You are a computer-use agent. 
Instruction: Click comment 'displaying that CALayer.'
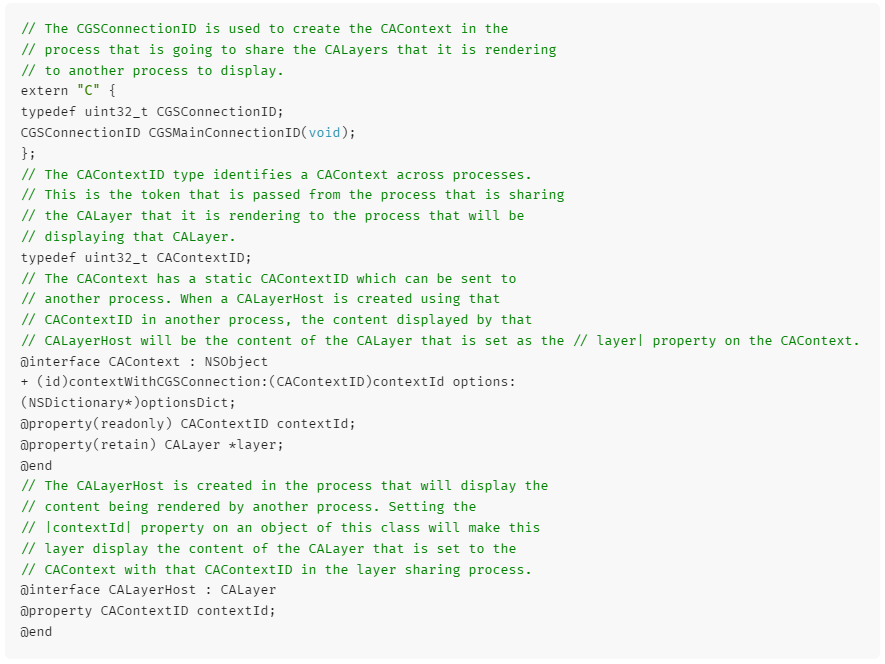pos(128,237)
